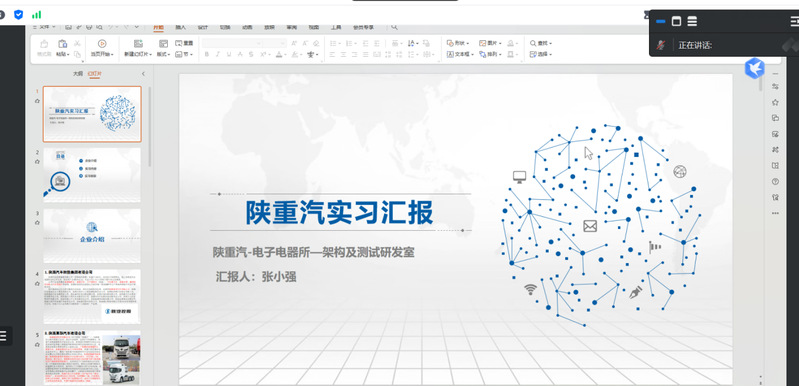Screen dimensions: 799x386
Task: Toggle italic formatting button
Action: pos(218,54)
